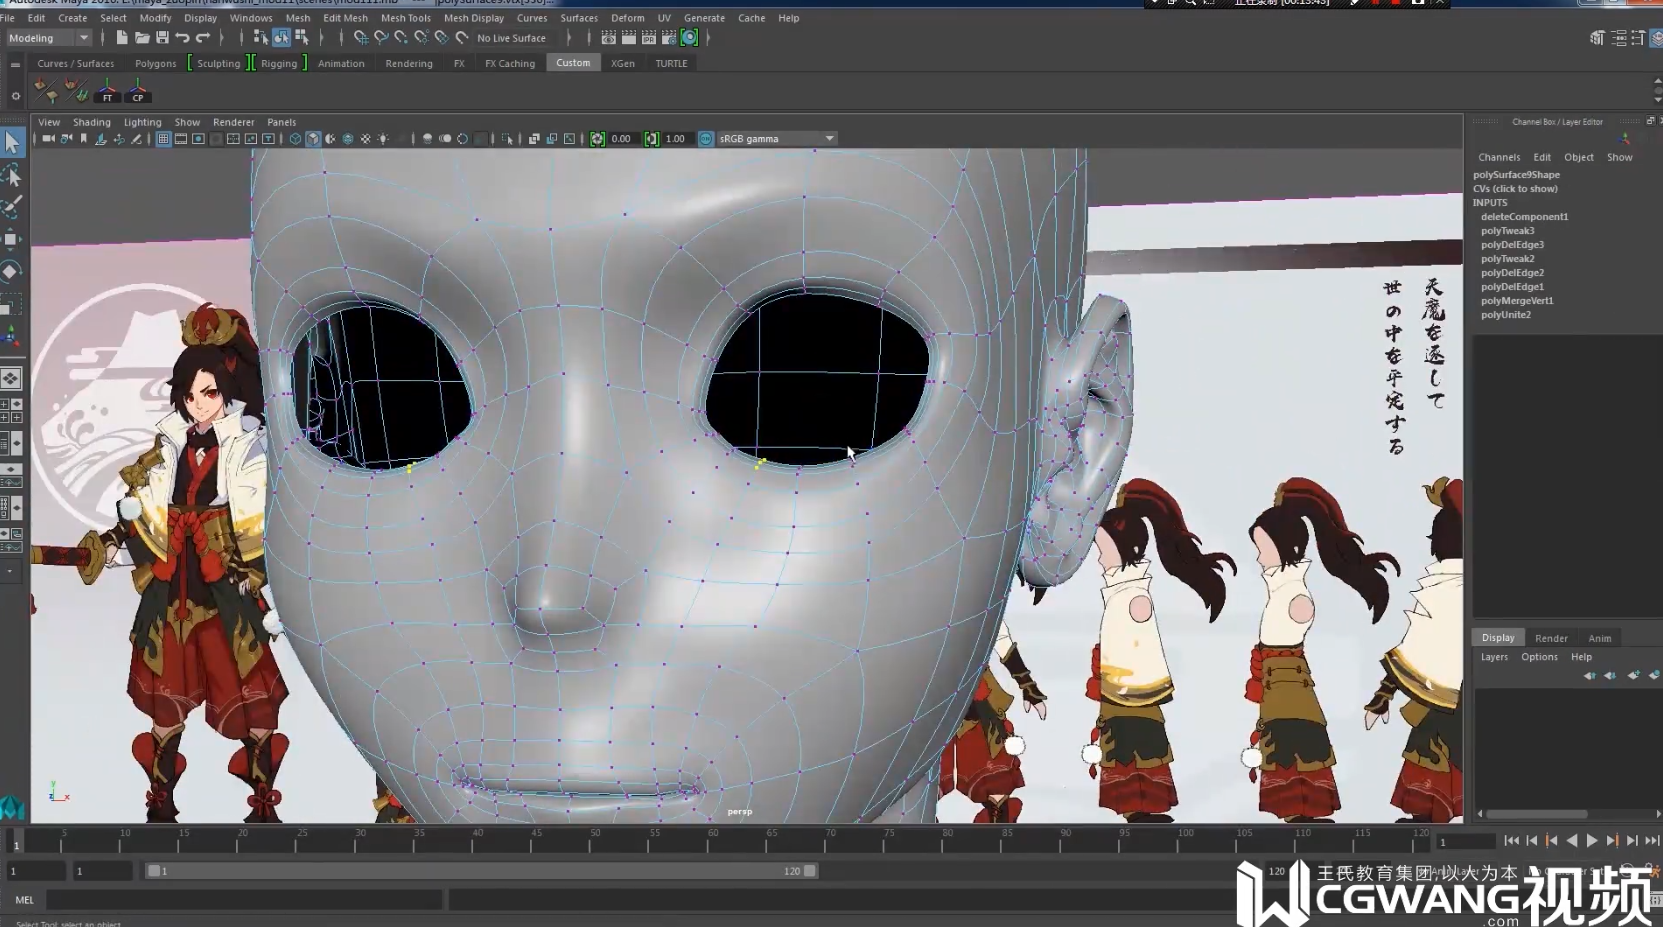
Task: Click the Open Scene folder icon
Action: pos(142,38)
